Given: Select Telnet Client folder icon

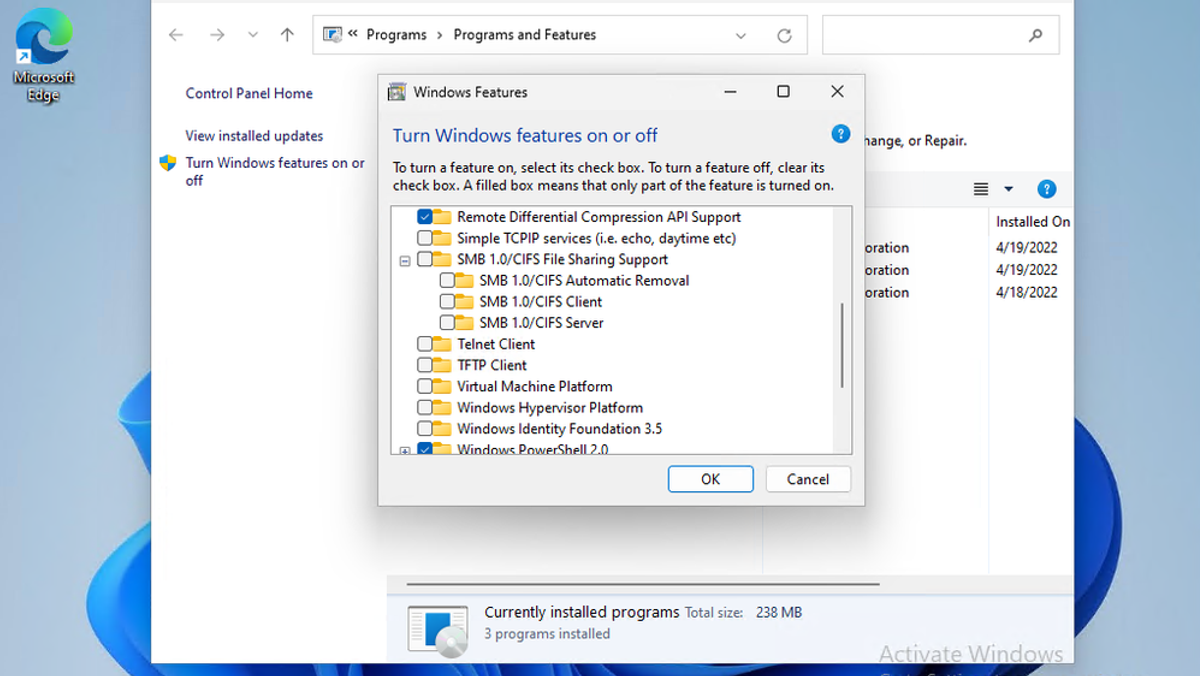Looking at the screenshot, I should pos(442,344).
